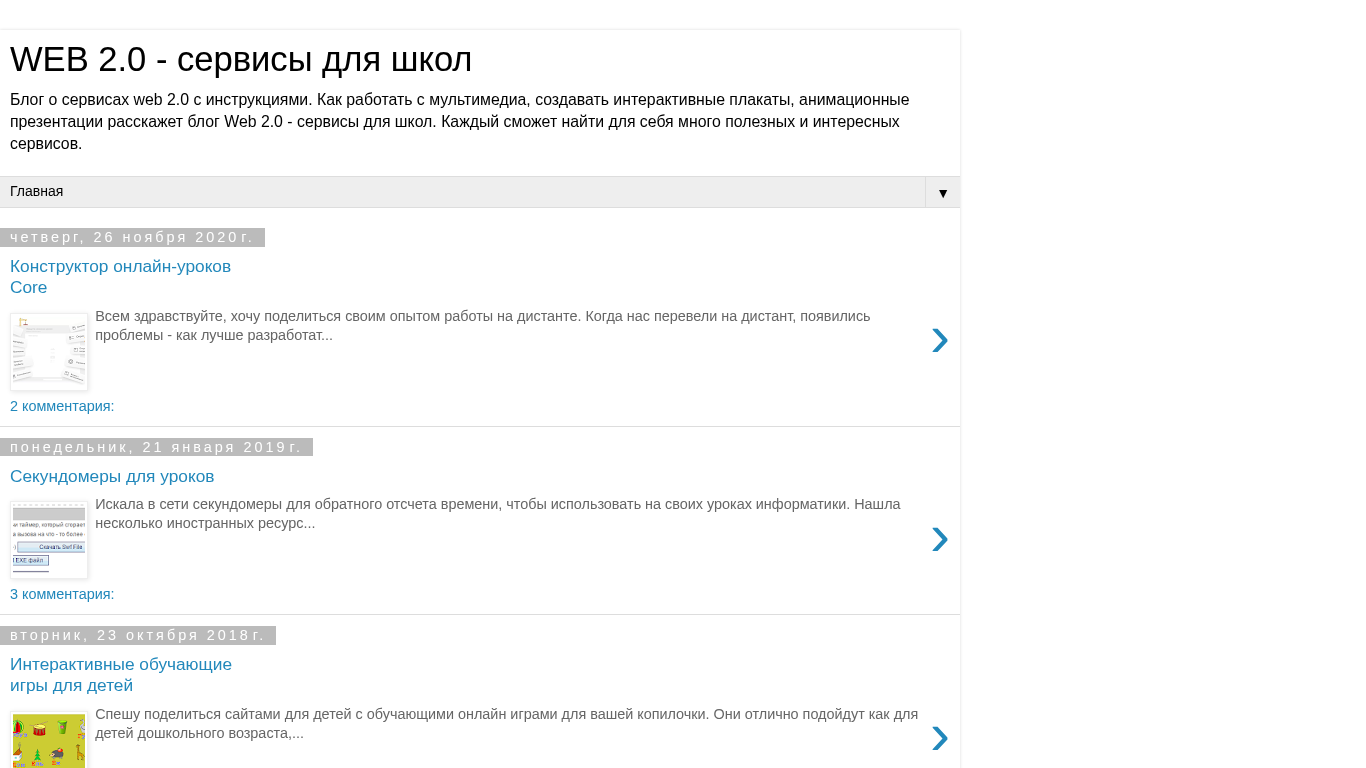Click chevron arrow next to children's games post

[x=939, y=738]
